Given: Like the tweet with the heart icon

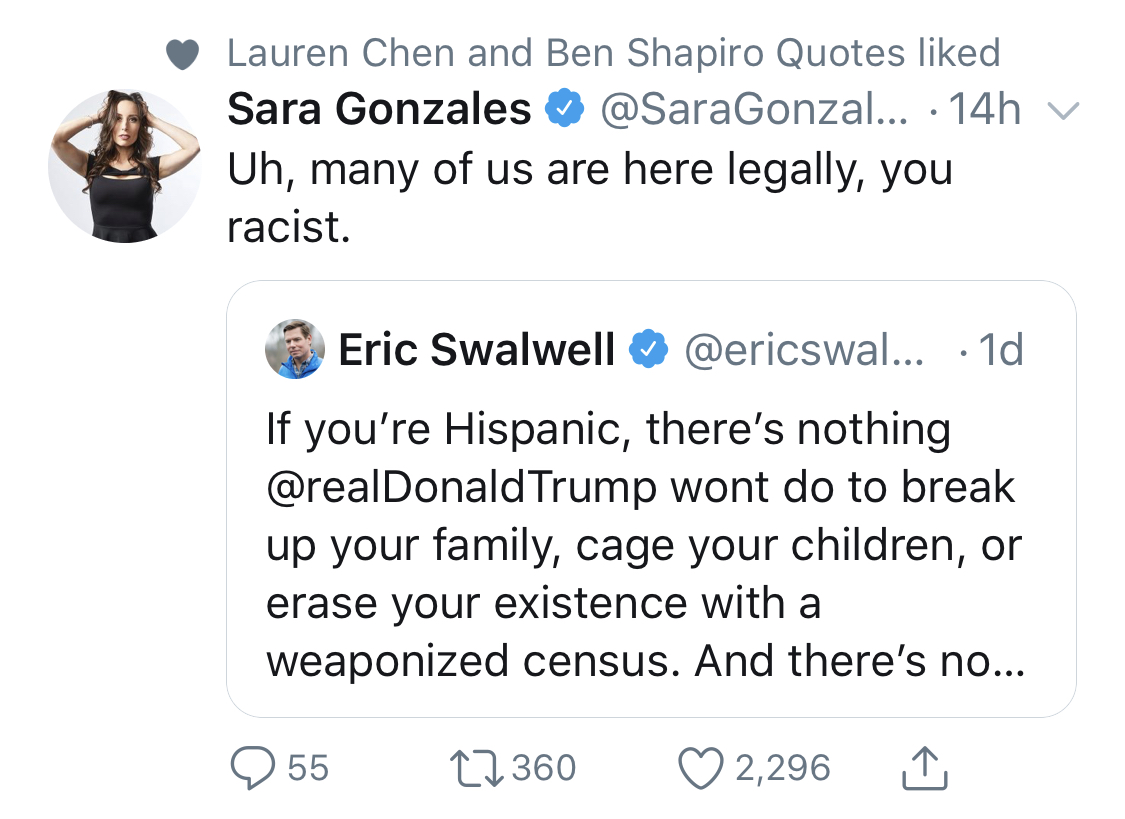Looking at the screenshot, I should pos(701,768).
